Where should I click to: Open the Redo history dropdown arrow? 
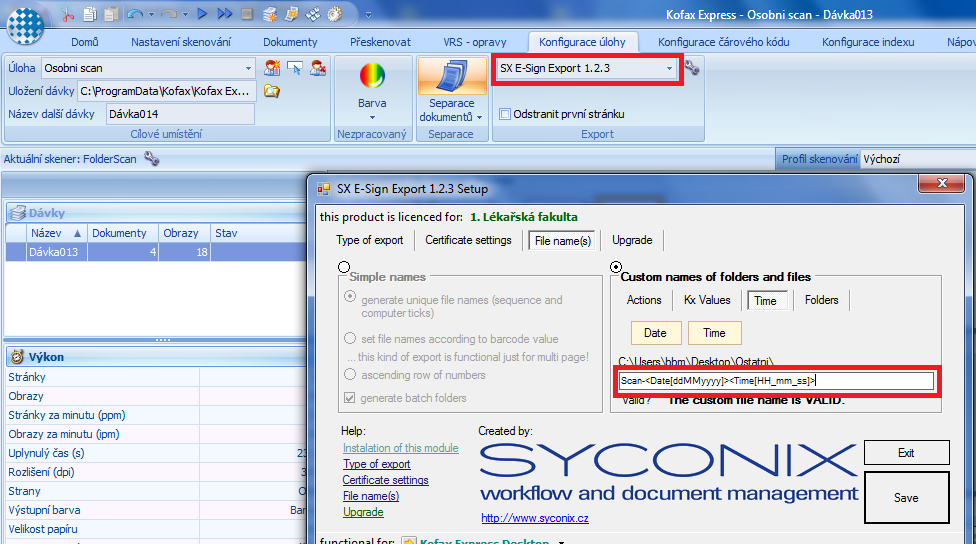click(185, 14)
